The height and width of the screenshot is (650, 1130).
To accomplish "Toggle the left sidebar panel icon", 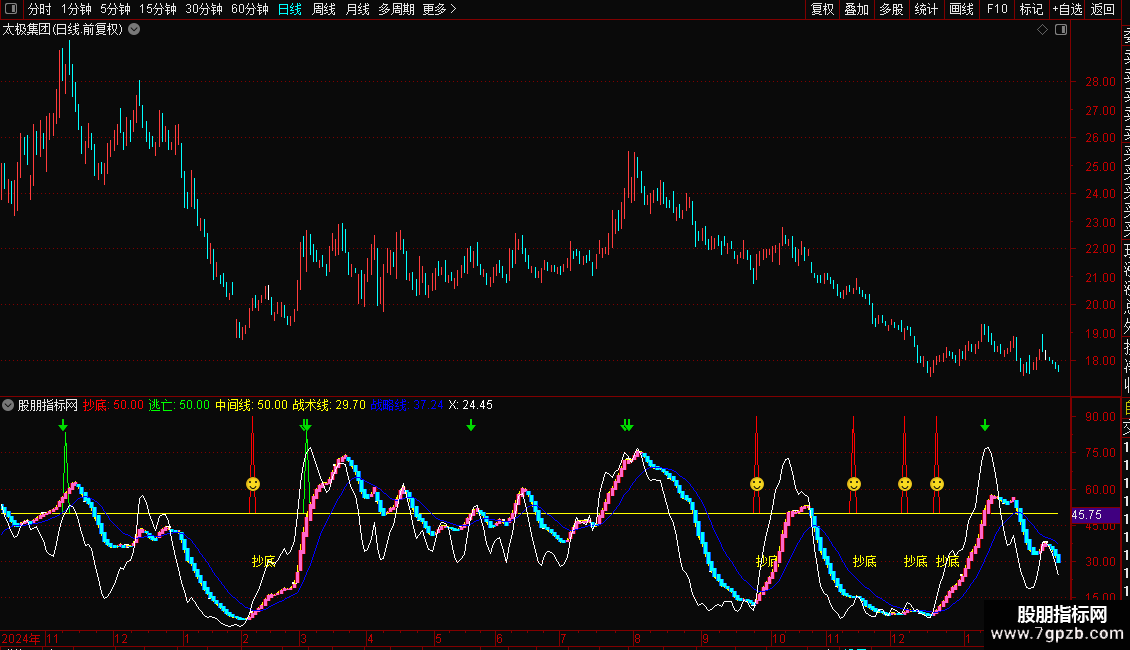I will pyautogui.click(x=12, y=9).
